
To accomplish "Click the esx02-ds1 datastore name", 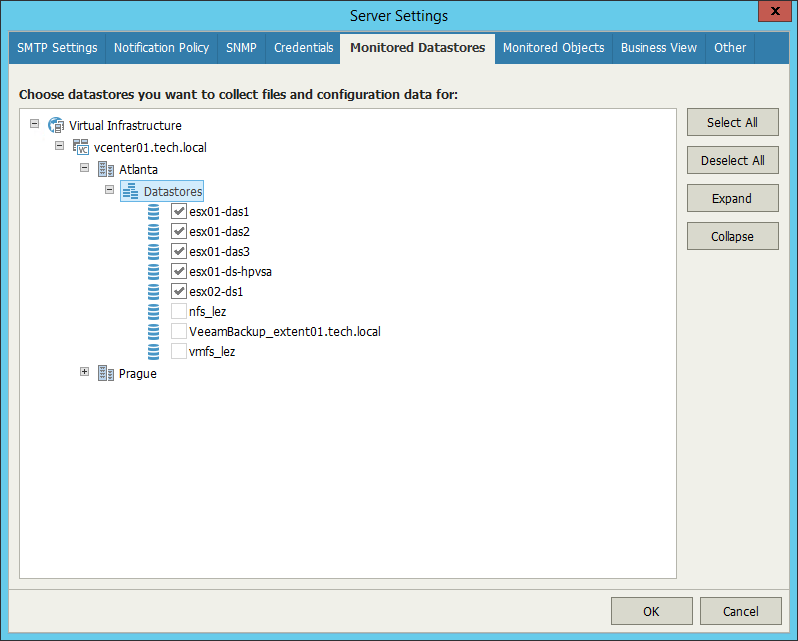I will (216, 292).
